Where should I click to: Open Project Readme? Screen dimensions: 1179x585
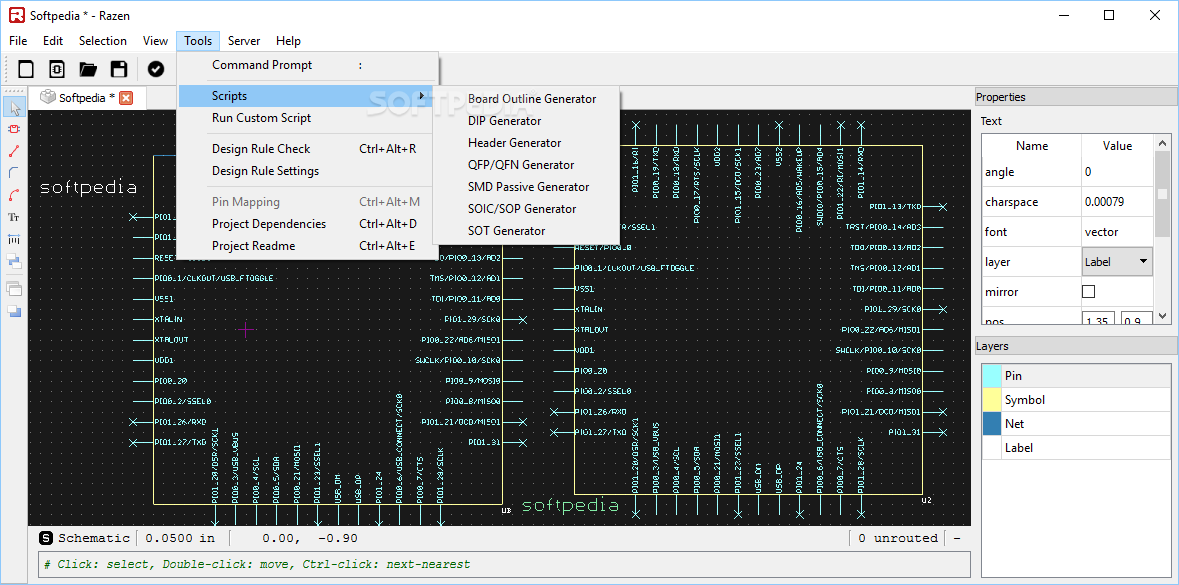pos(308,246)
